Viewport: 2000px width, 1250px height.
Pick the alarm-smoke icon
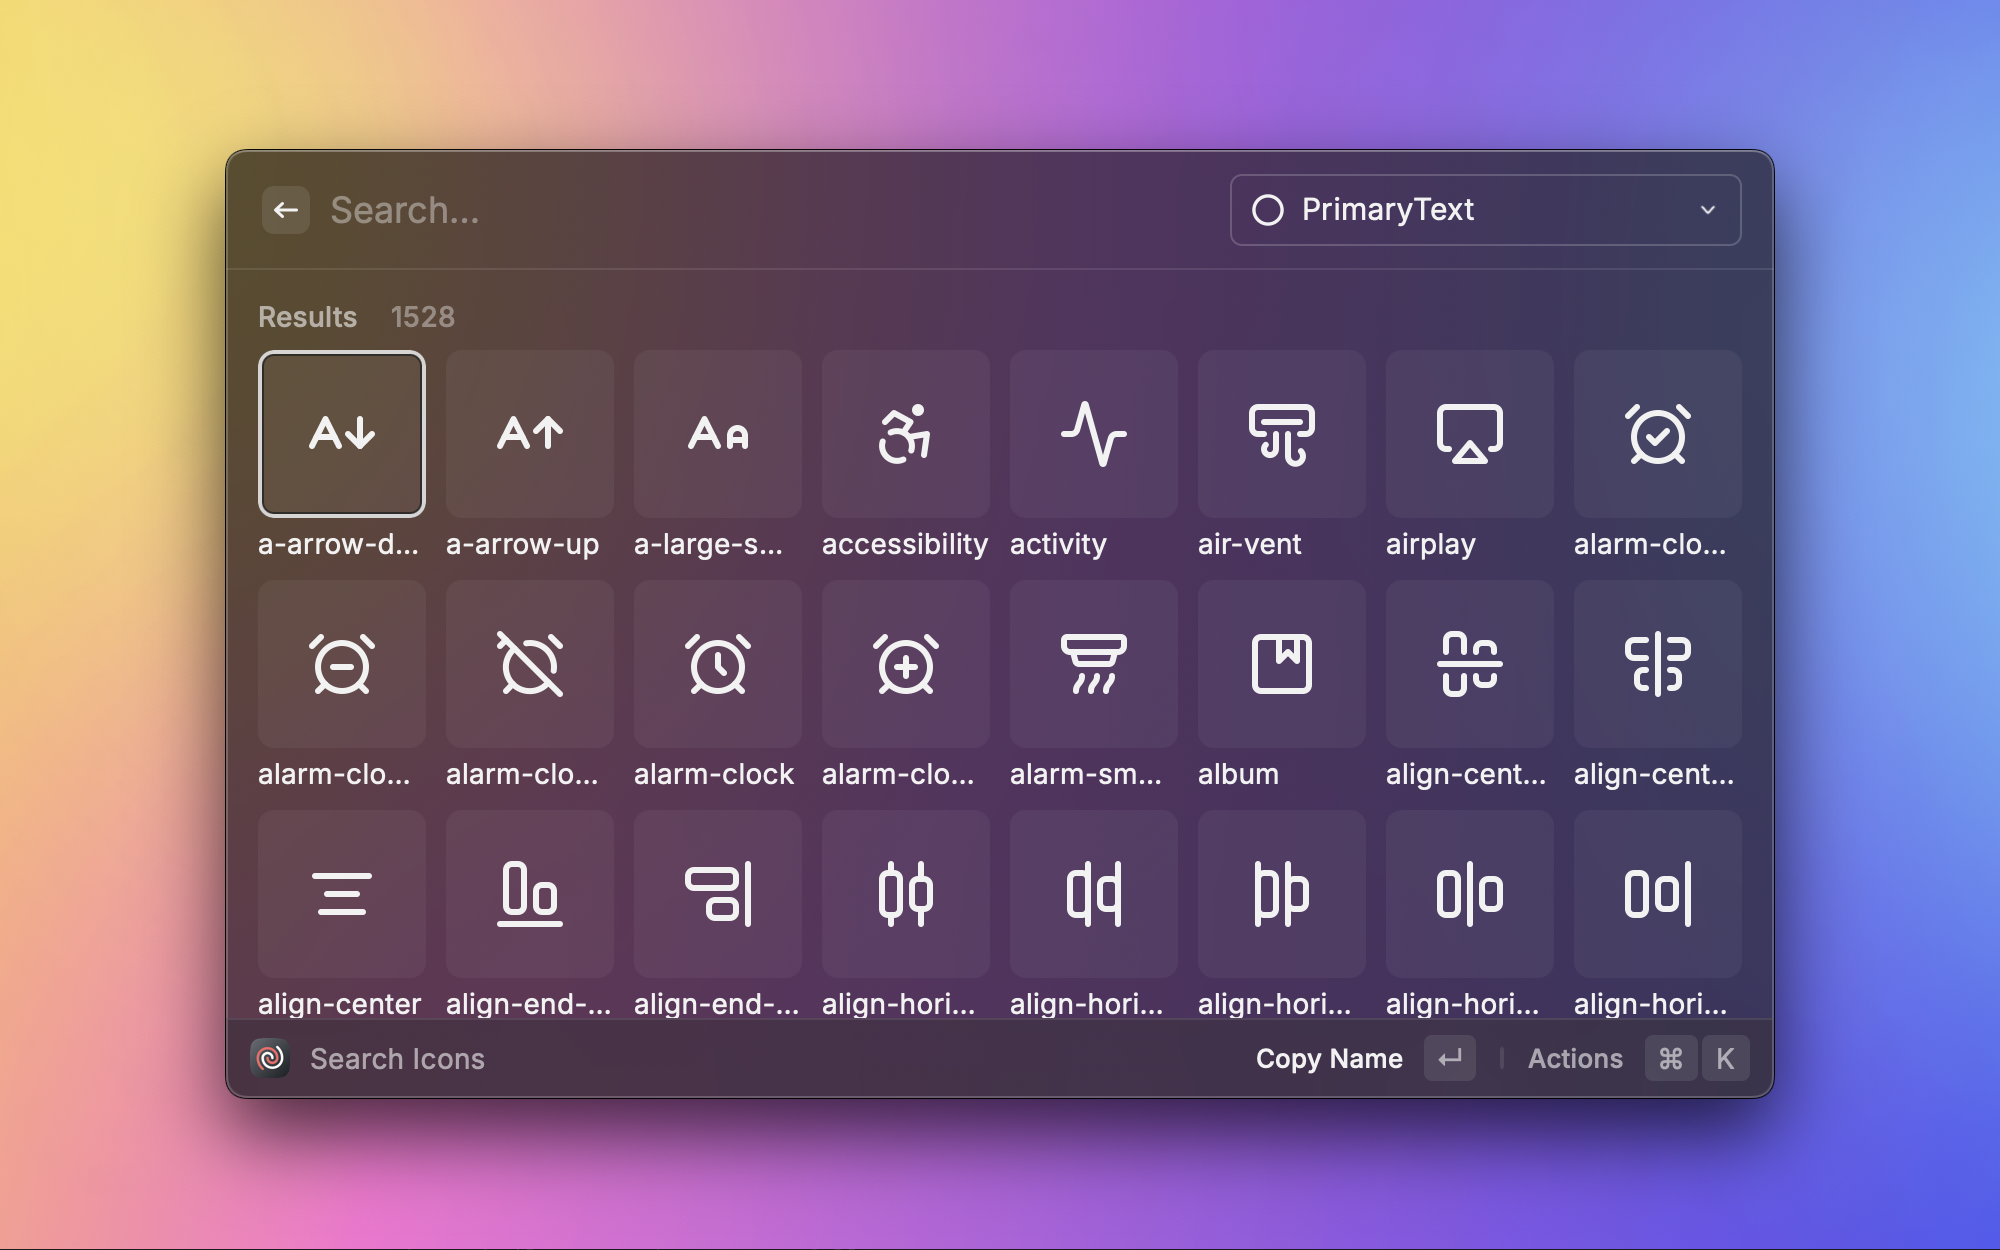click(1093, 664)
